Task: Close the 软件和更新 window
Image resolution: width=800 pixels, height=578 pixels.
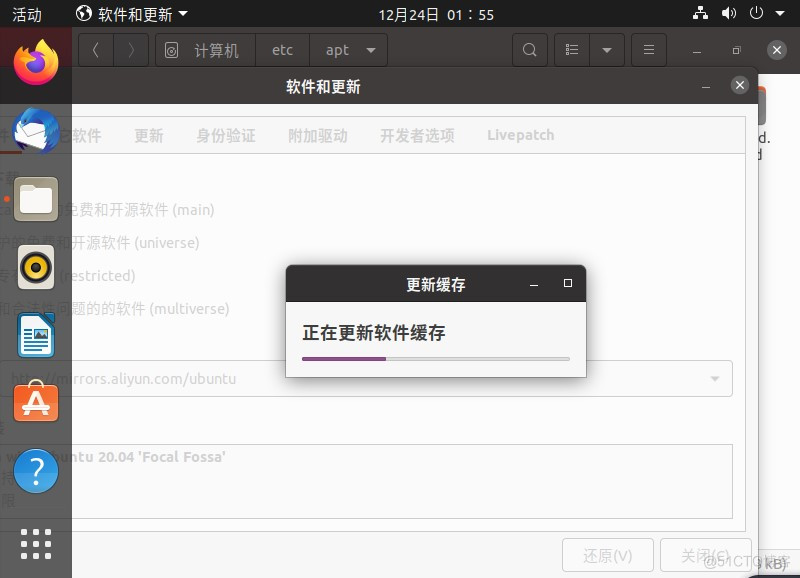Action: 740,85
